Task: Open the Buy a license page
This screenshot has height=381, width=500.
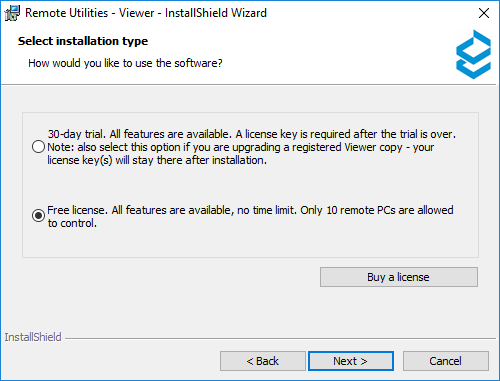Action: pos(399,277)
